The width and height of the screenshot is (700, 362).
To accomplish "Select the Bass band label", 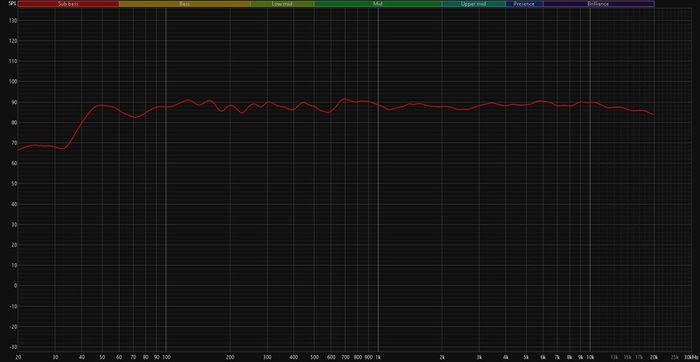I will 184,4.
